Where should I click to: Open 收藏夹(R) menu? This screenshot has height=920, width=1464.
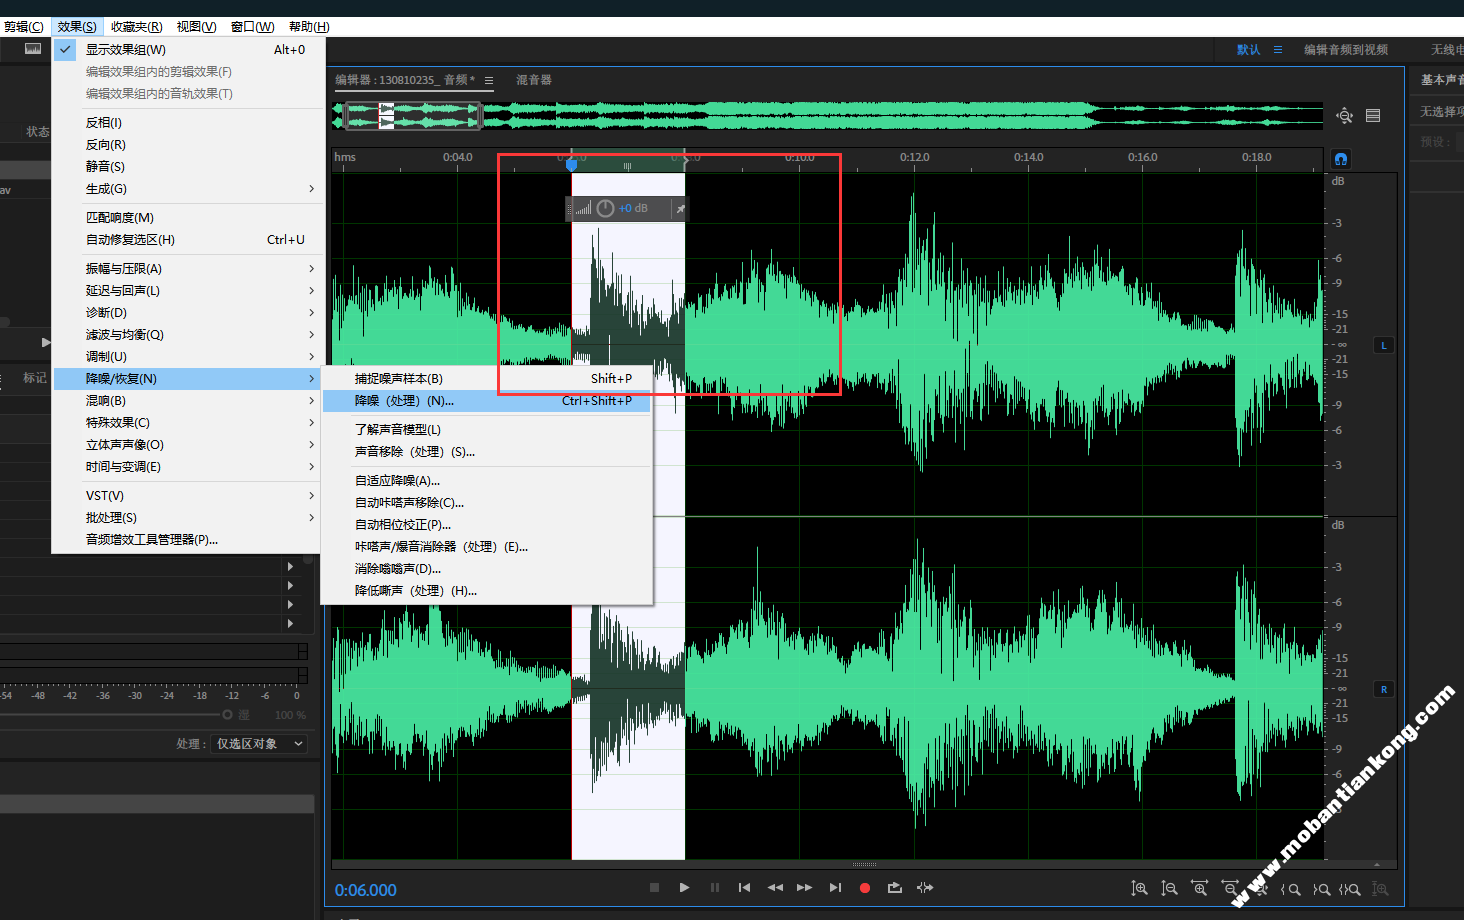point(136,26)
